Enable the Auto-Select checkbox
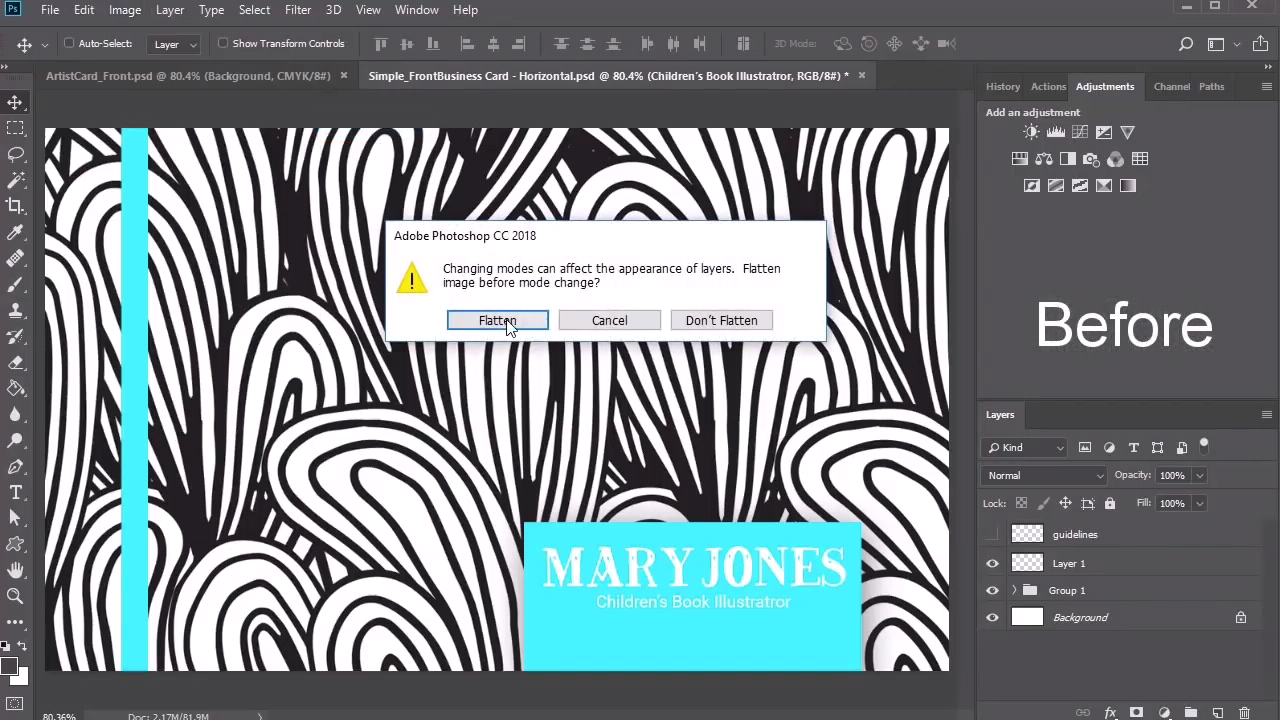1280x720 pixels. (x=69, y=43)
